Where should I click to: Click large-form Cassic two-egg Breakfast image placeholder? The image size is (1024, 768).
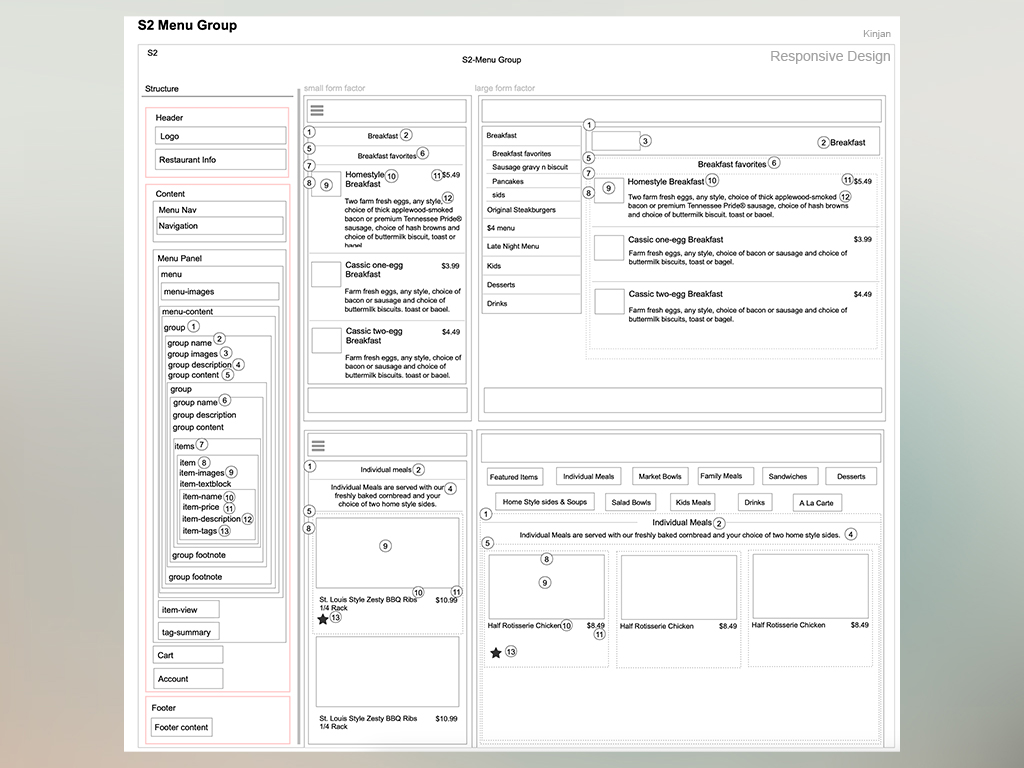click(x=609, y=302)
